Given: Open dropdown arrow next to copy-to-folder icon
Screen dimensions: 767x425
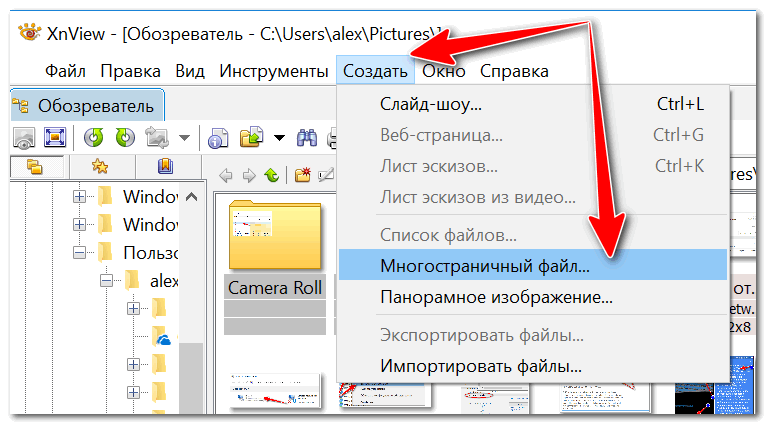Looking at the screenshot, I should pos(279,138).
